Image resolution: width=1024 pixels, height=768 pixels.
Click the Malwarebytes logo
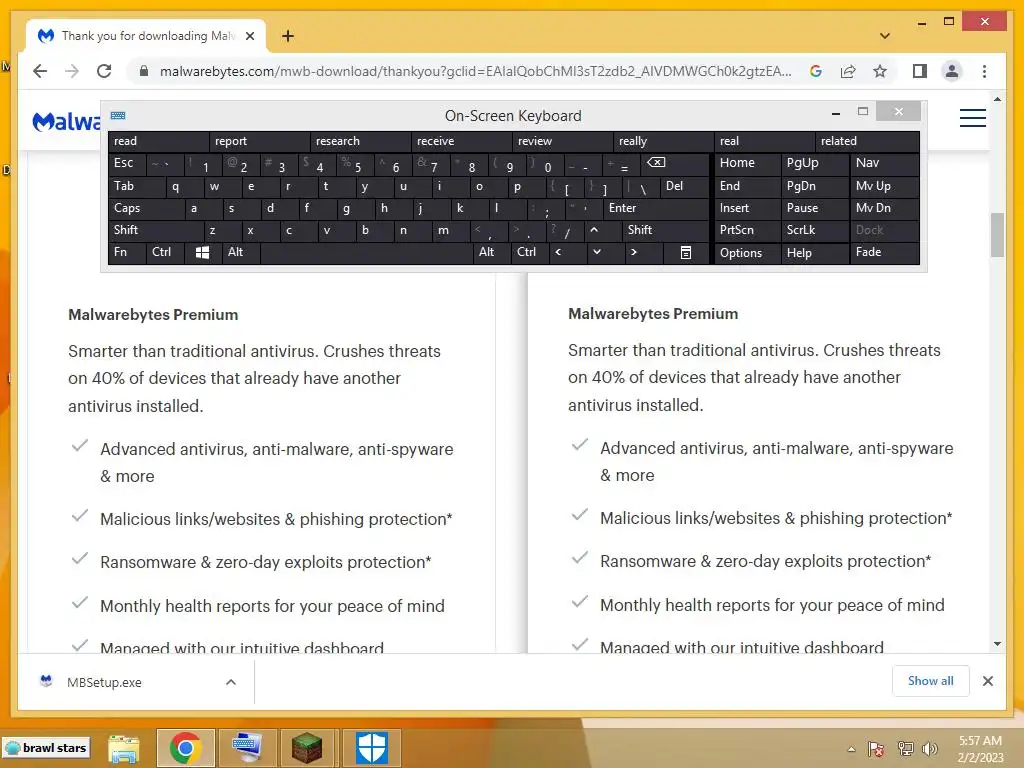67,121
